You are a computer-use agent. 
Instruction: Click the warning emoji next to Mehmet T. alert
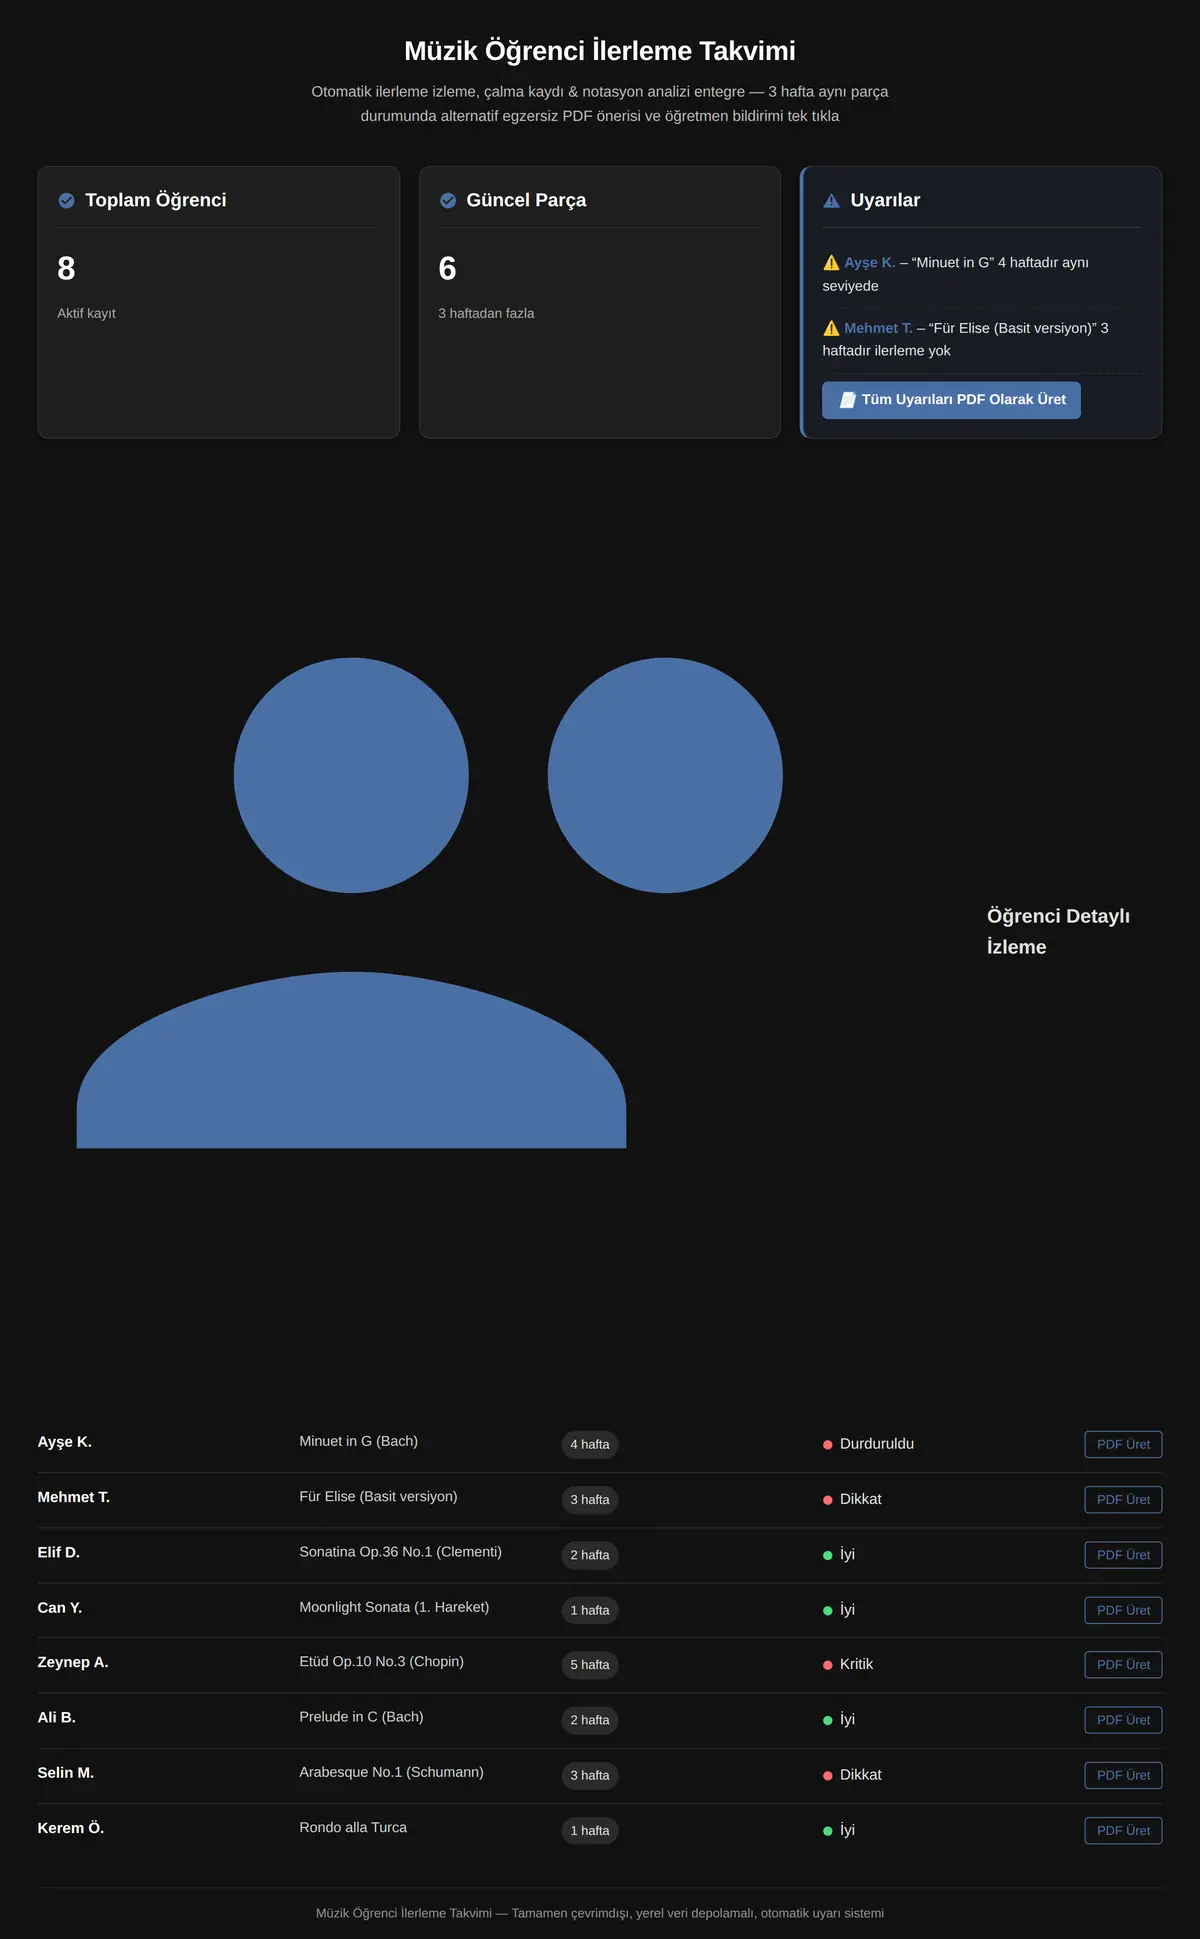point(831,328)
